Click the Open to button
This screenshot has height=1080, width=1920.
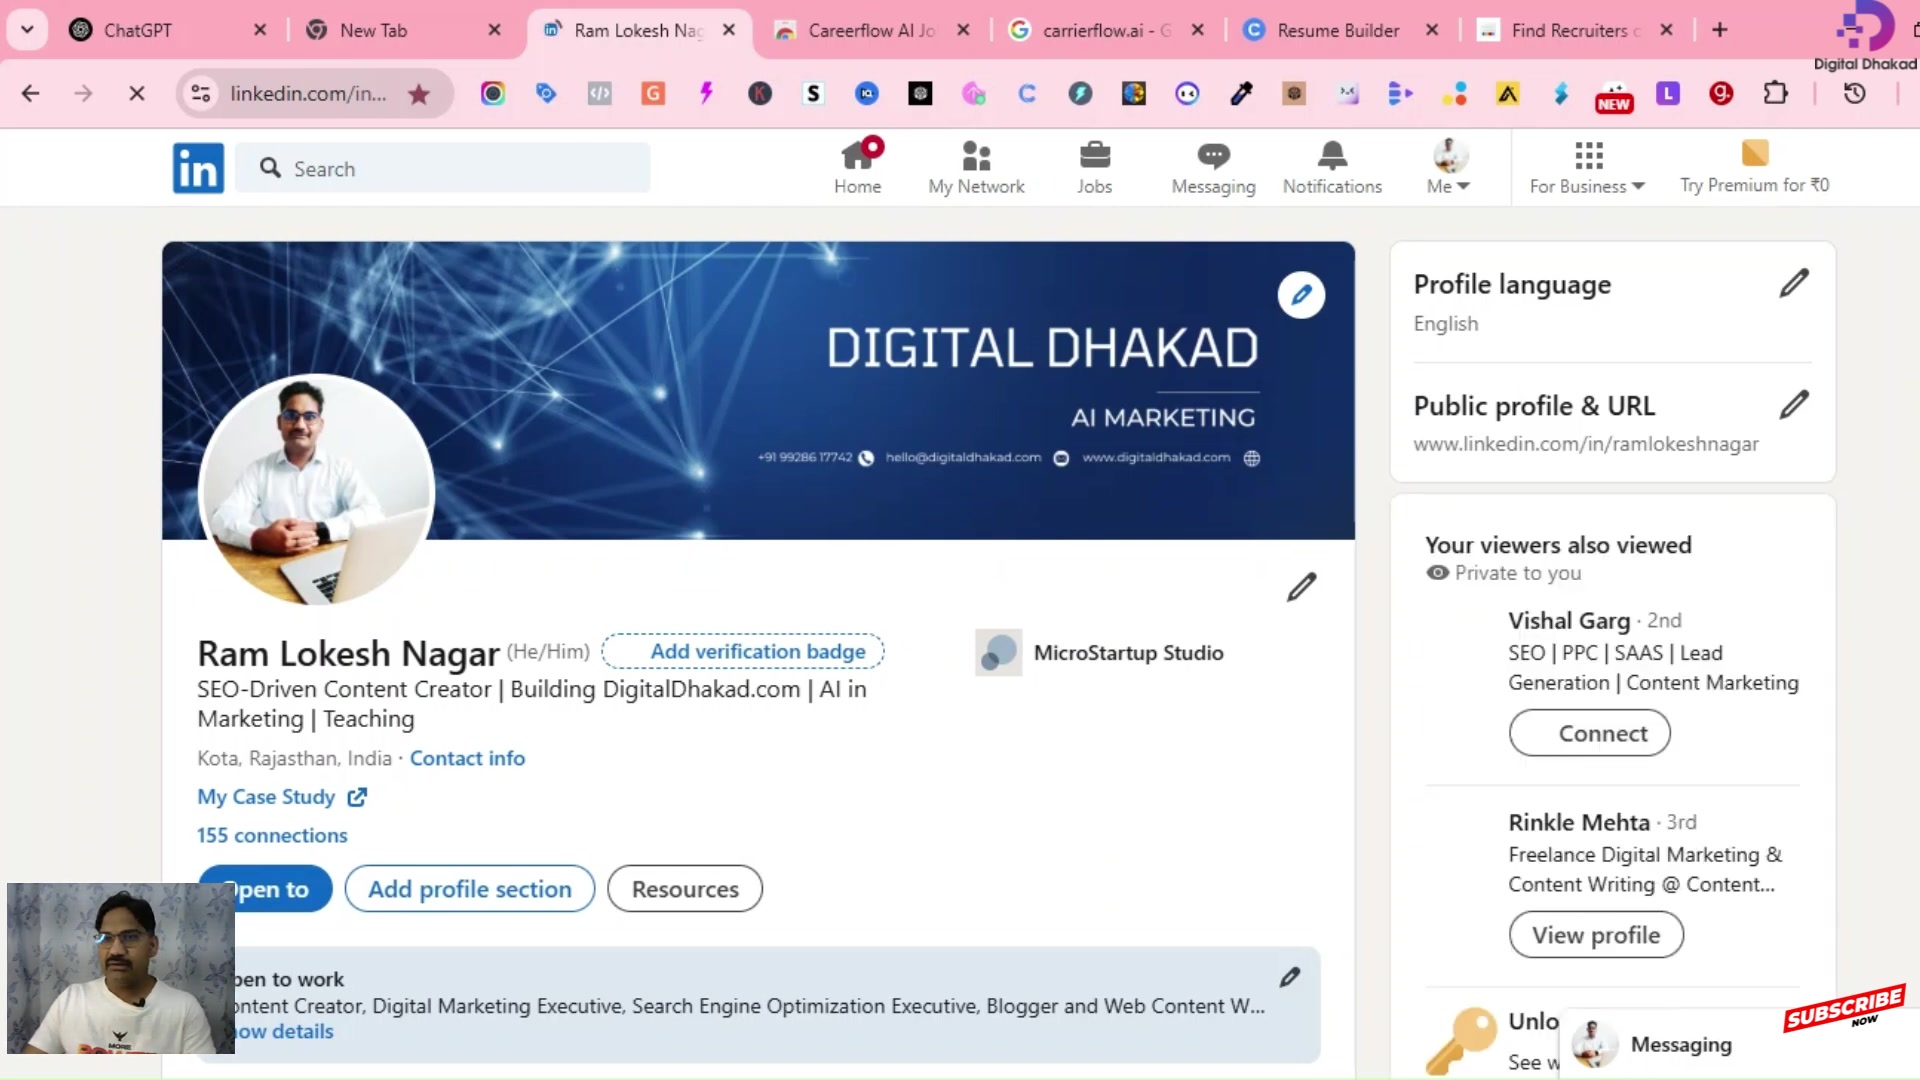[266, 888]
